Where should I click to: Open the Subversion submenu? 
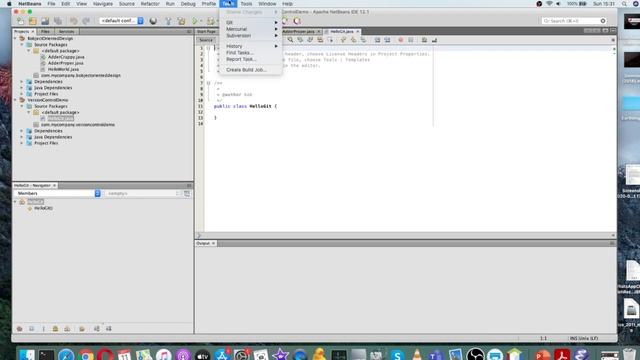pyautogui.click(x=251, y=36)
